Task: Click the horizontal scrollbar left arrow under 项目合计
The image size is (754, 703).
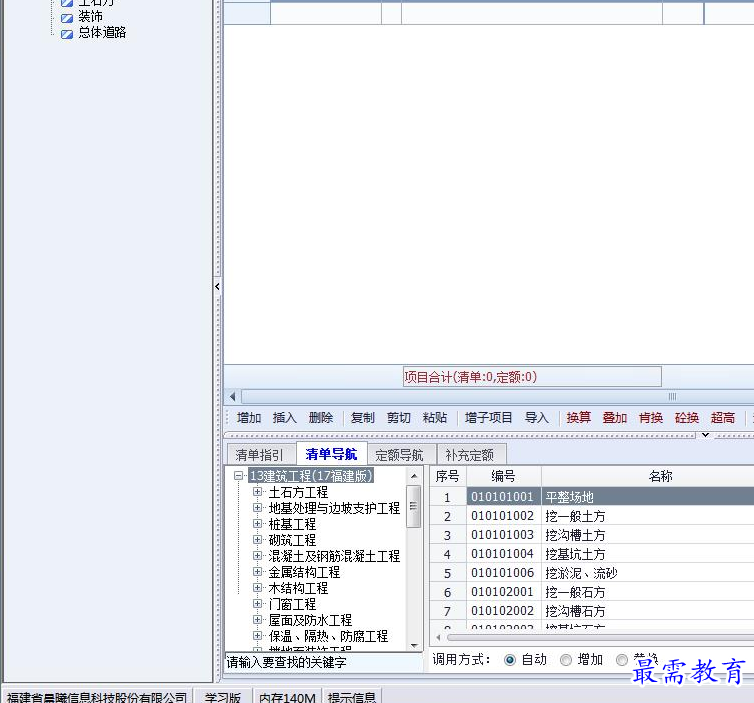Action: 233,397
